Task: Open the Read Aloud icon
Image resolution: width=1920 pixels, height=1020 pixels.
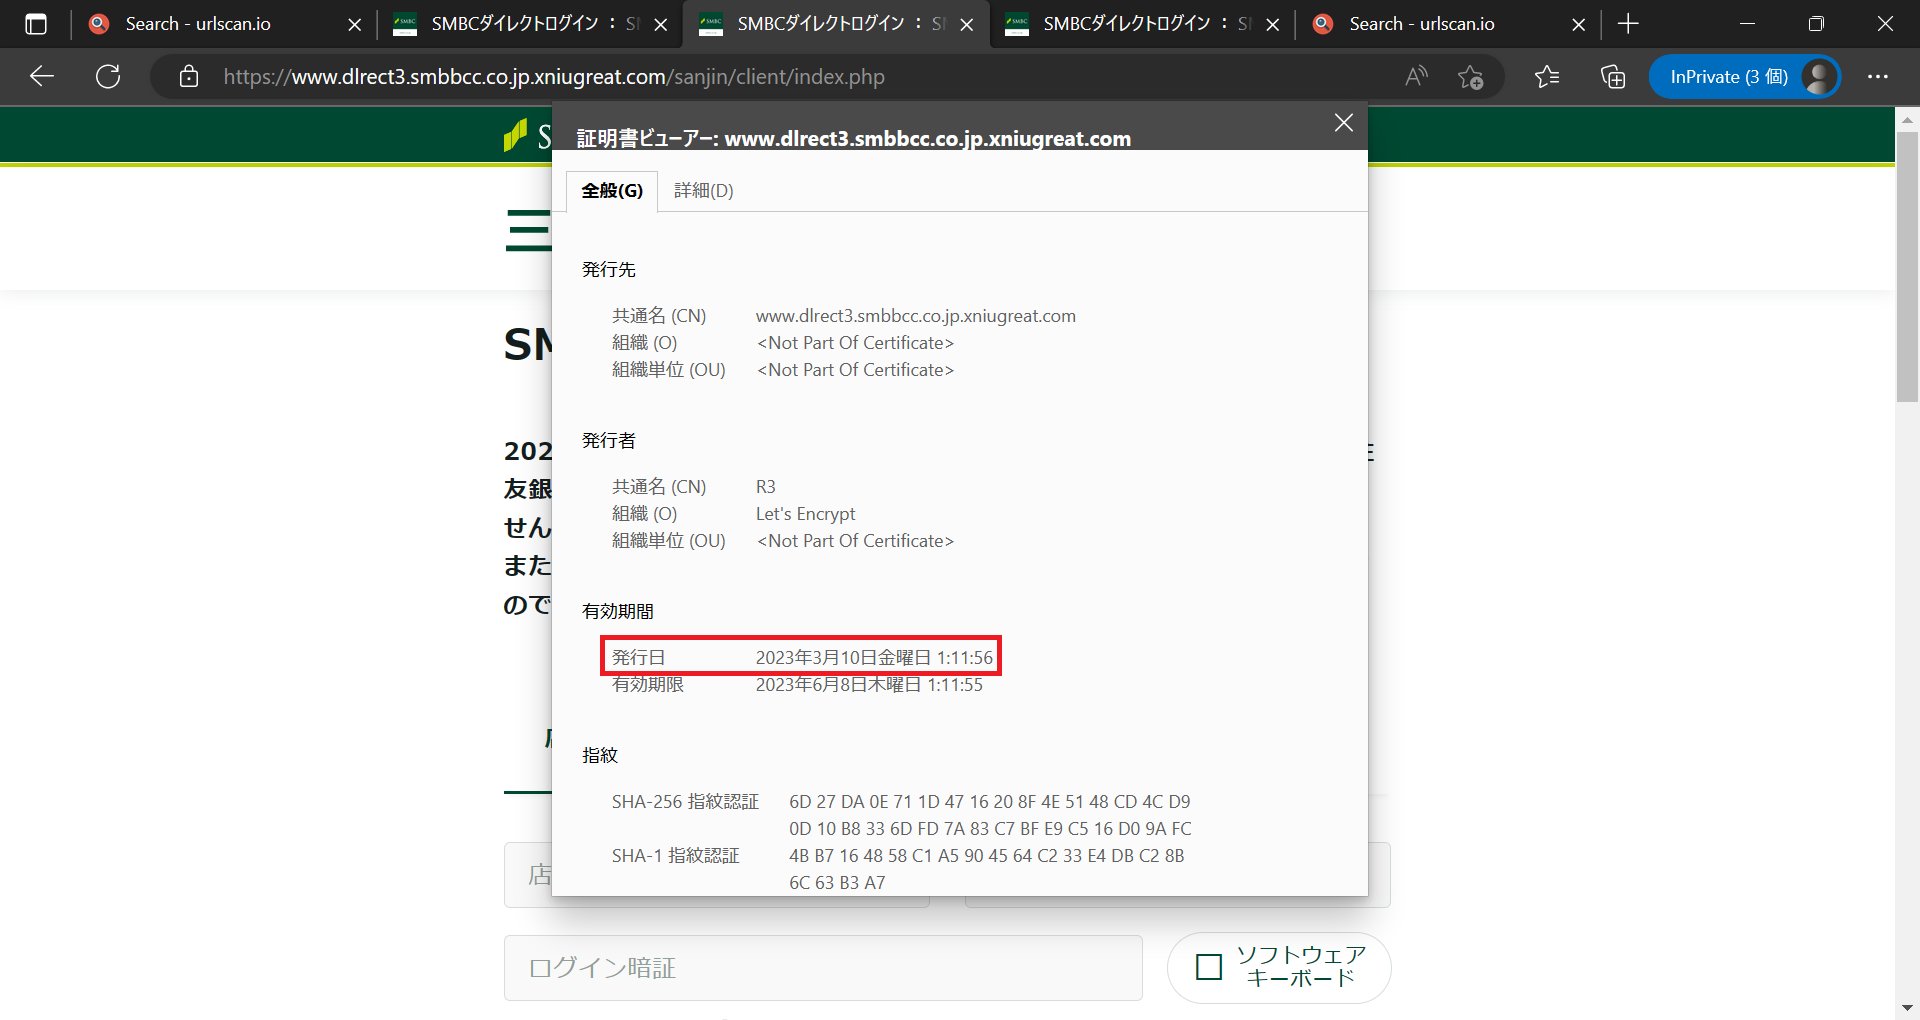Action: (x=1416, y=76)
